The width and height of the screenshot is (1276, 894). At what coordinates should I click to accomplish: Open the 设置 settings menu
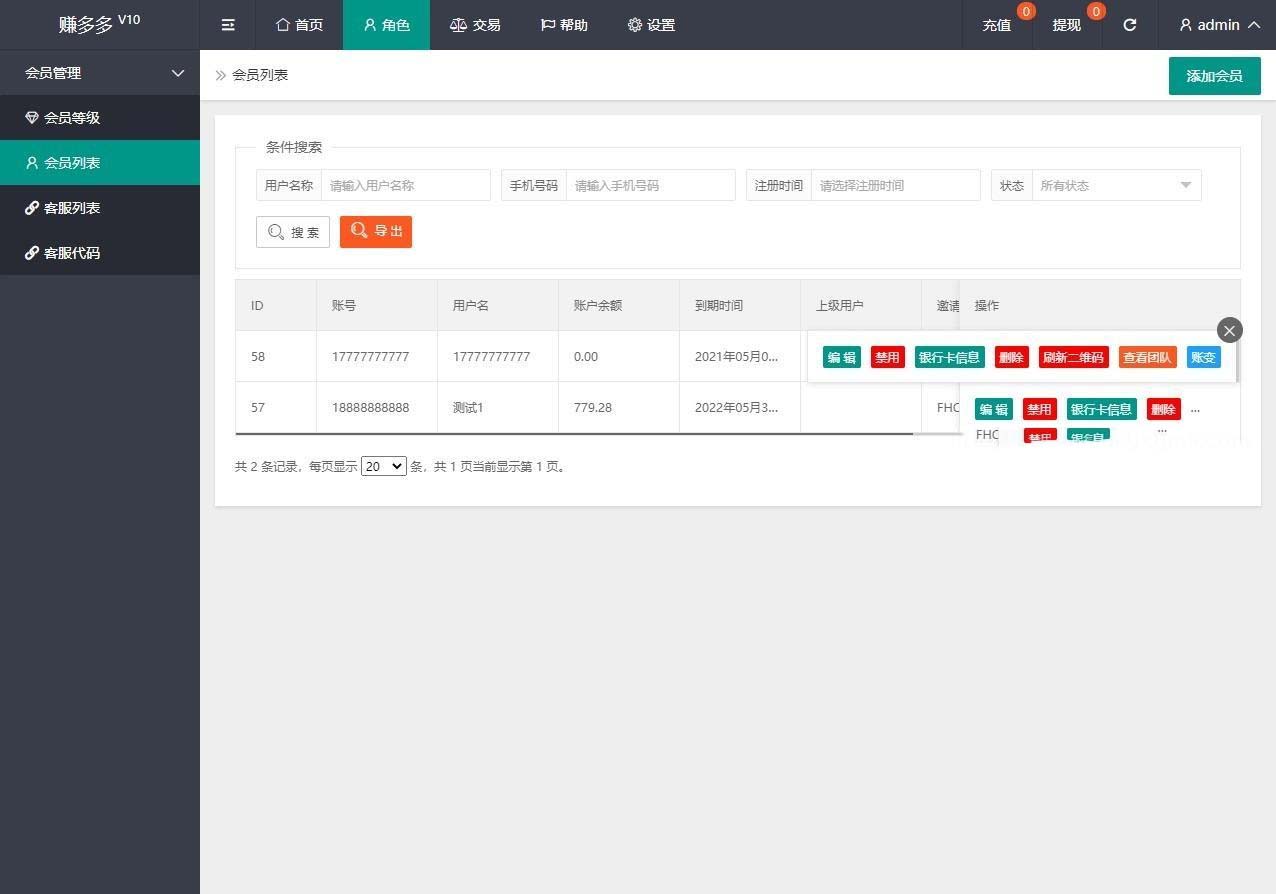(651, 25)
